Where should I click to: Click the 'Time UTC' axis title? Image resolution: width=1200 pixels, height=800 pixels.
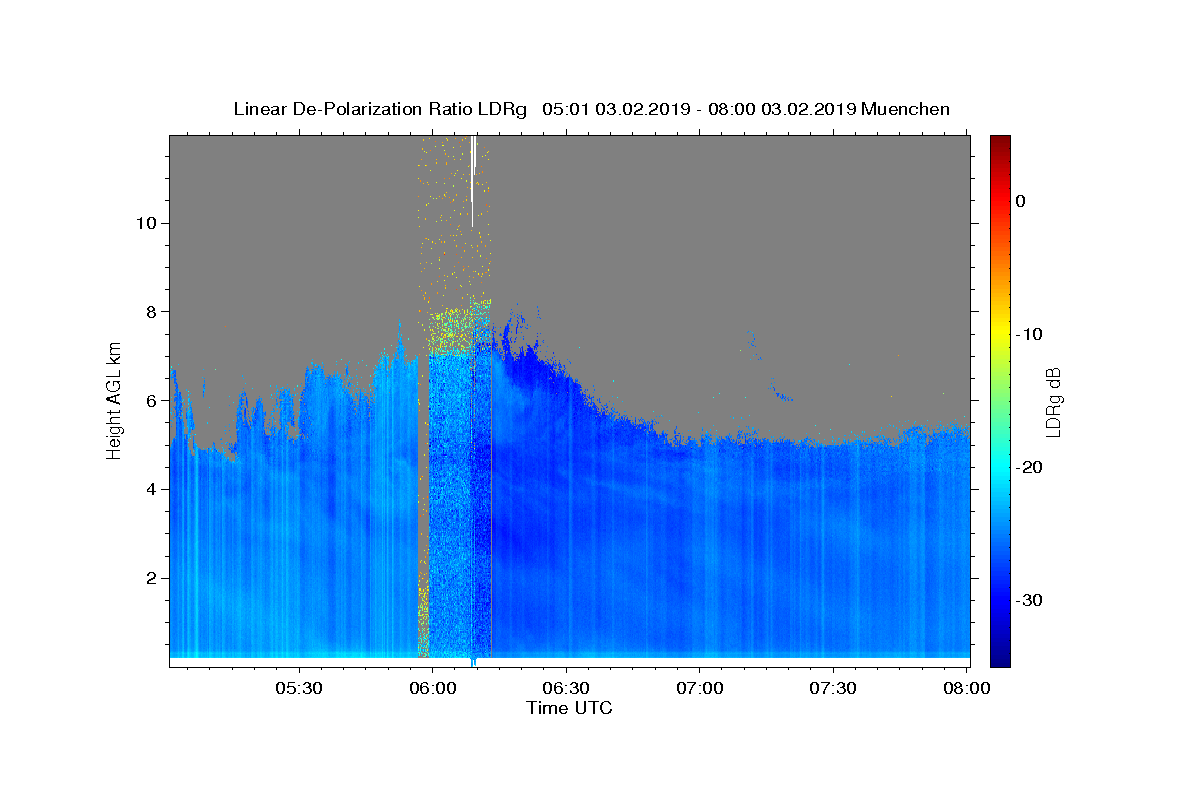tap(569, 708)
